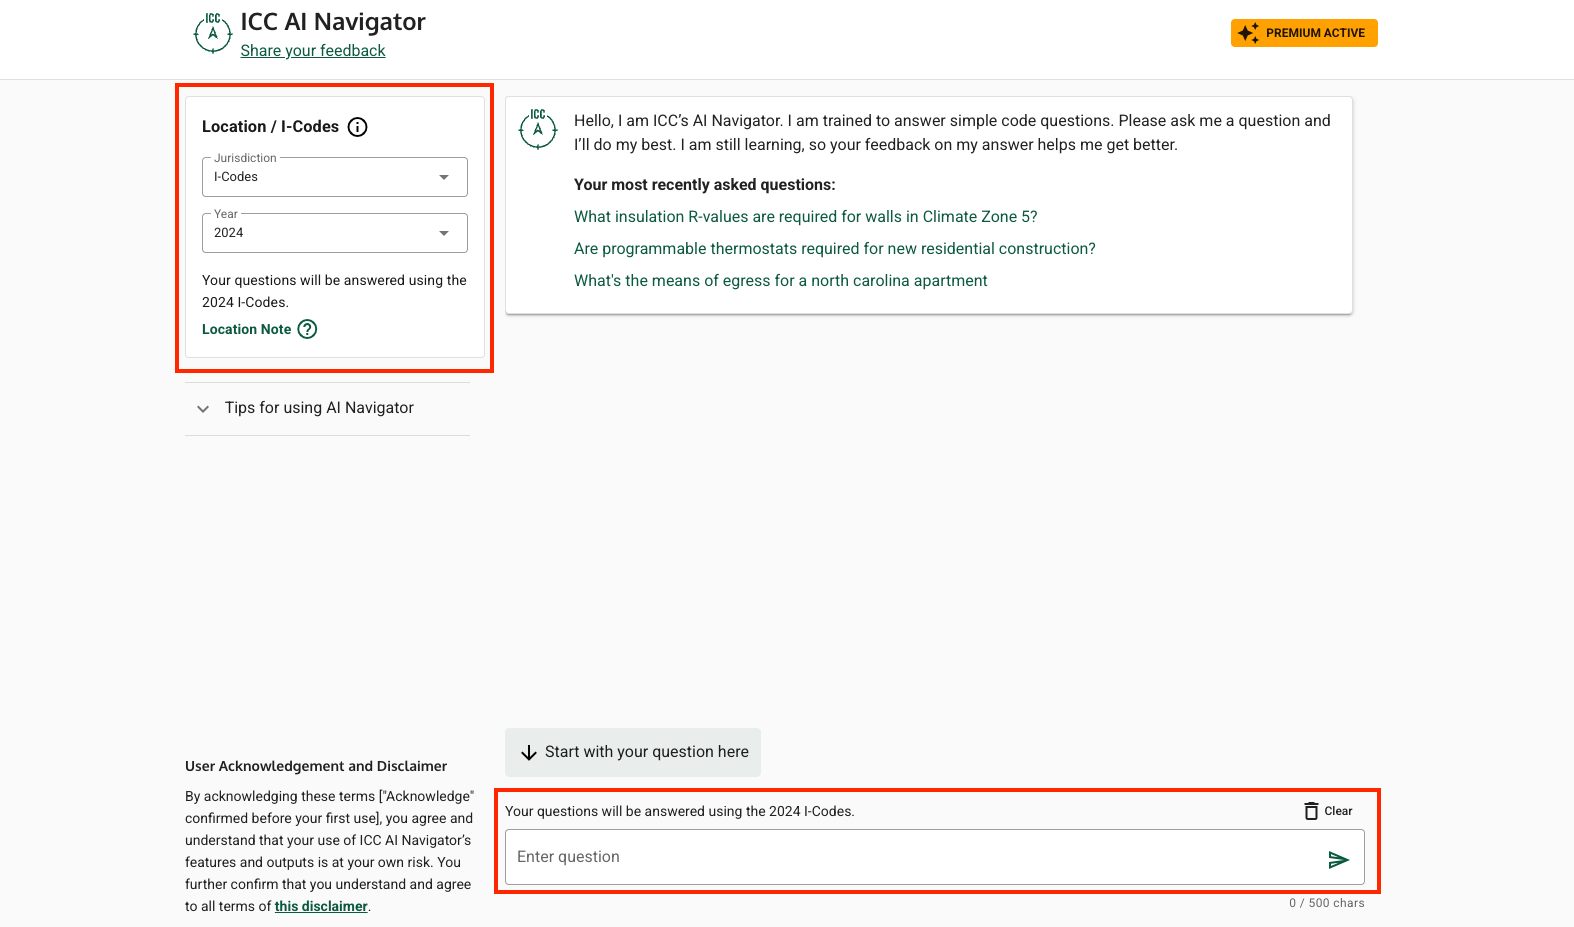Screen dimensions: 1574x927
Task: Click Start with your question here button
Action: [x=633, y=752]
